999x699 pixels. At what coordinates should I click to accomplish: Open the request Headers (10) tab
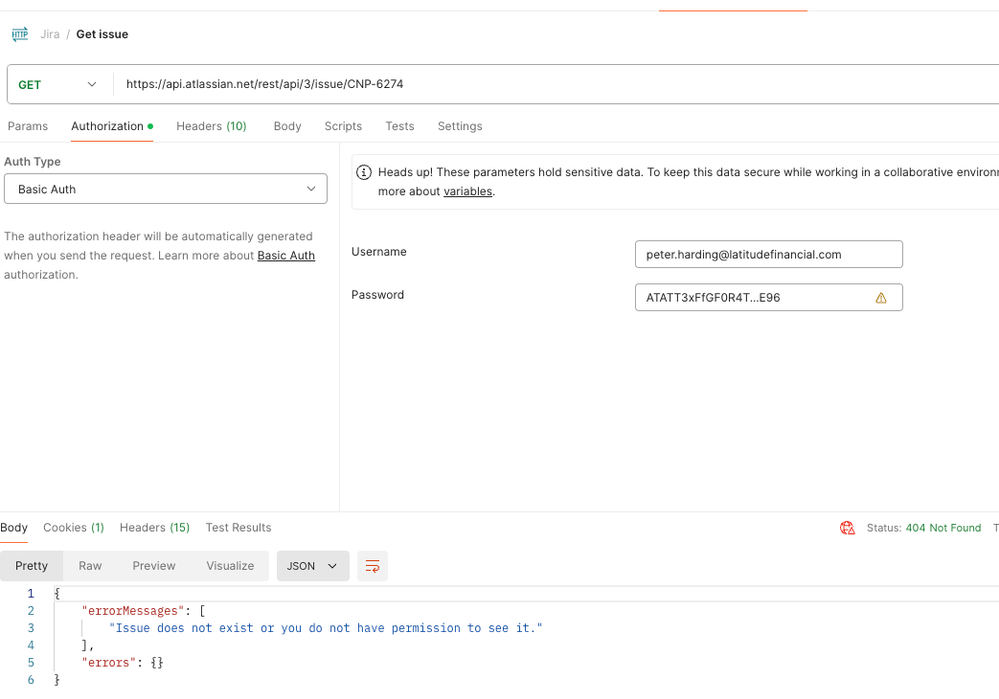pyautogui.click(x=211, y=126)
